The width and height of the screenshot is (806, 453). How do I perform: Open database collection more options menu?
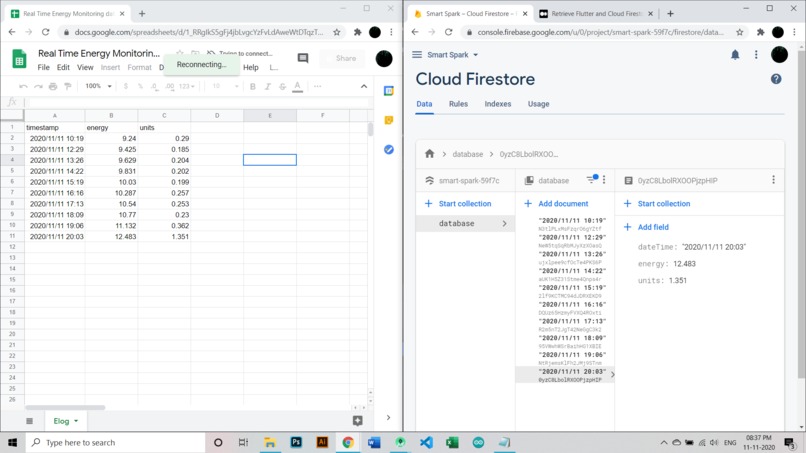[x=604, y=179]
